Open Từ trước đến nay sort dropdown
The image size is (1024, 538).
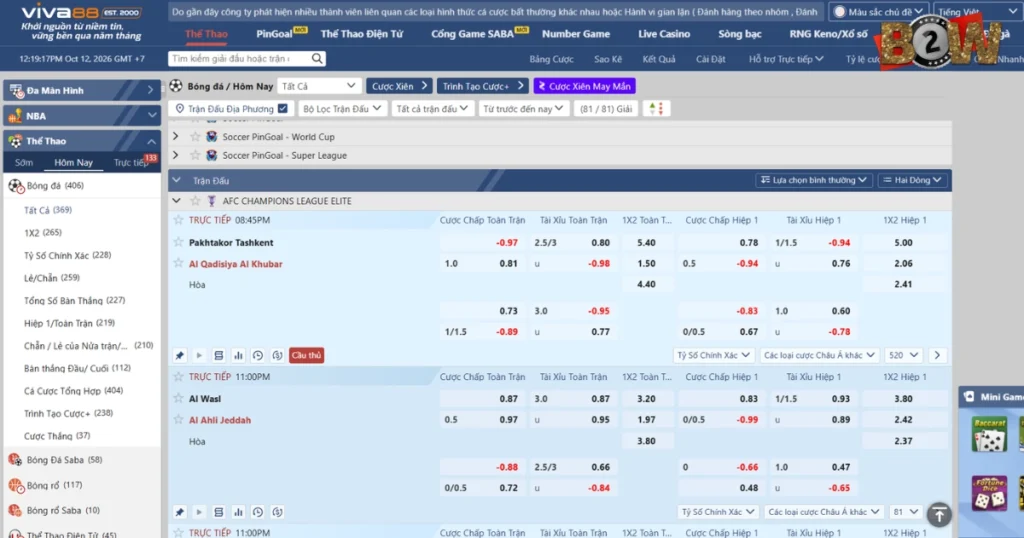(522, 108)
